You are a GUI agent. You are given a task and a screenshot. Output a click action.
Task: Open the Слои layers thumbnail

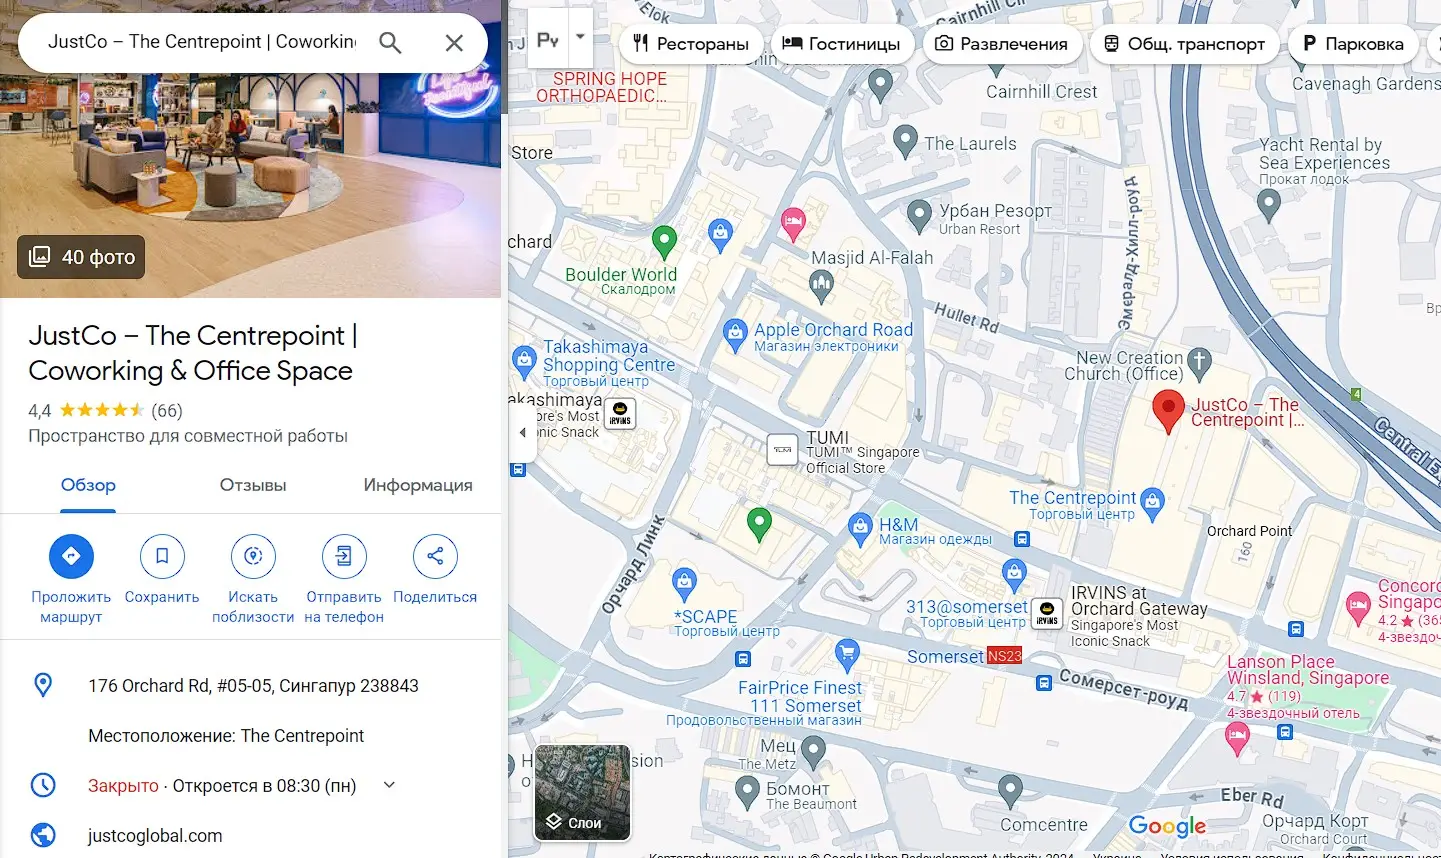pos(583,792)
